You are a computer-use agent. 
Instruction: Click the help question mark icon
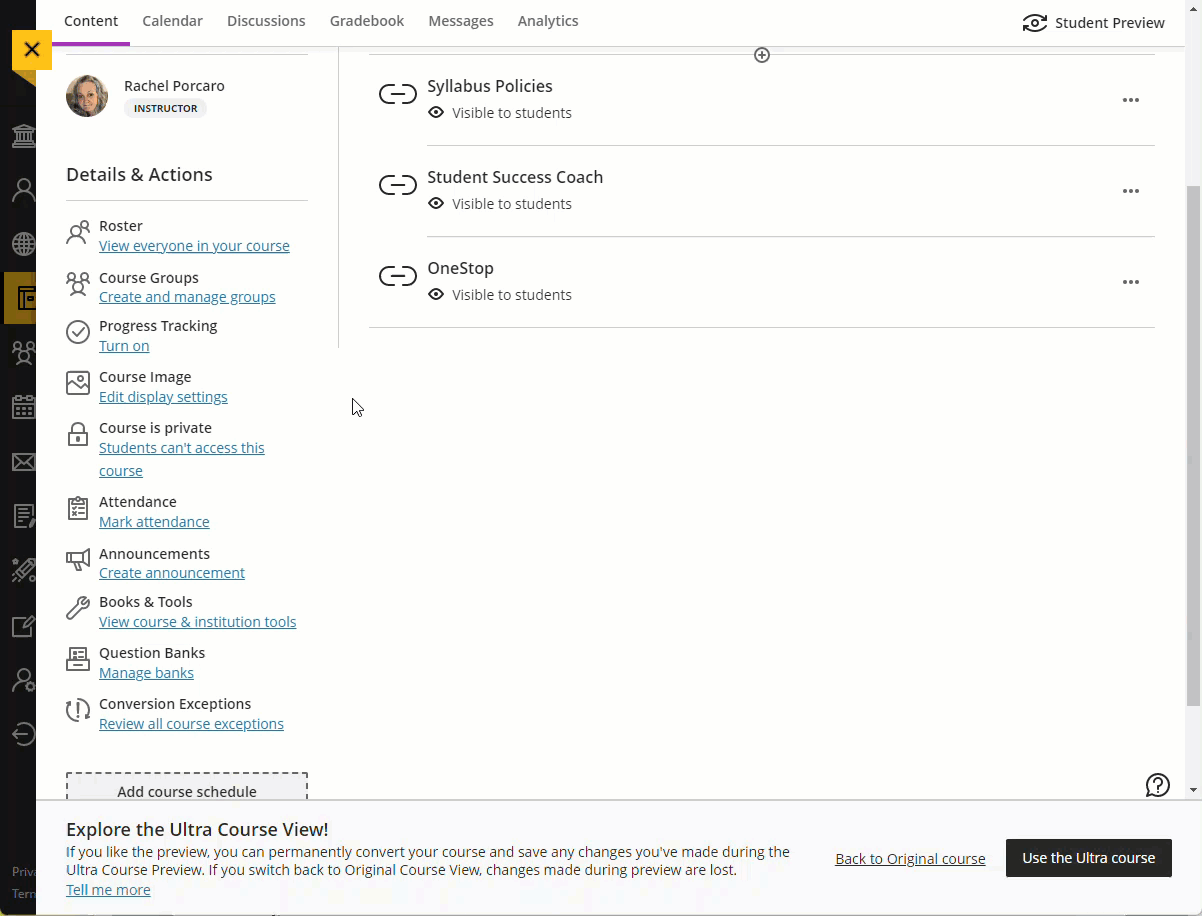pyautogui.click(x=1157, y=785)
